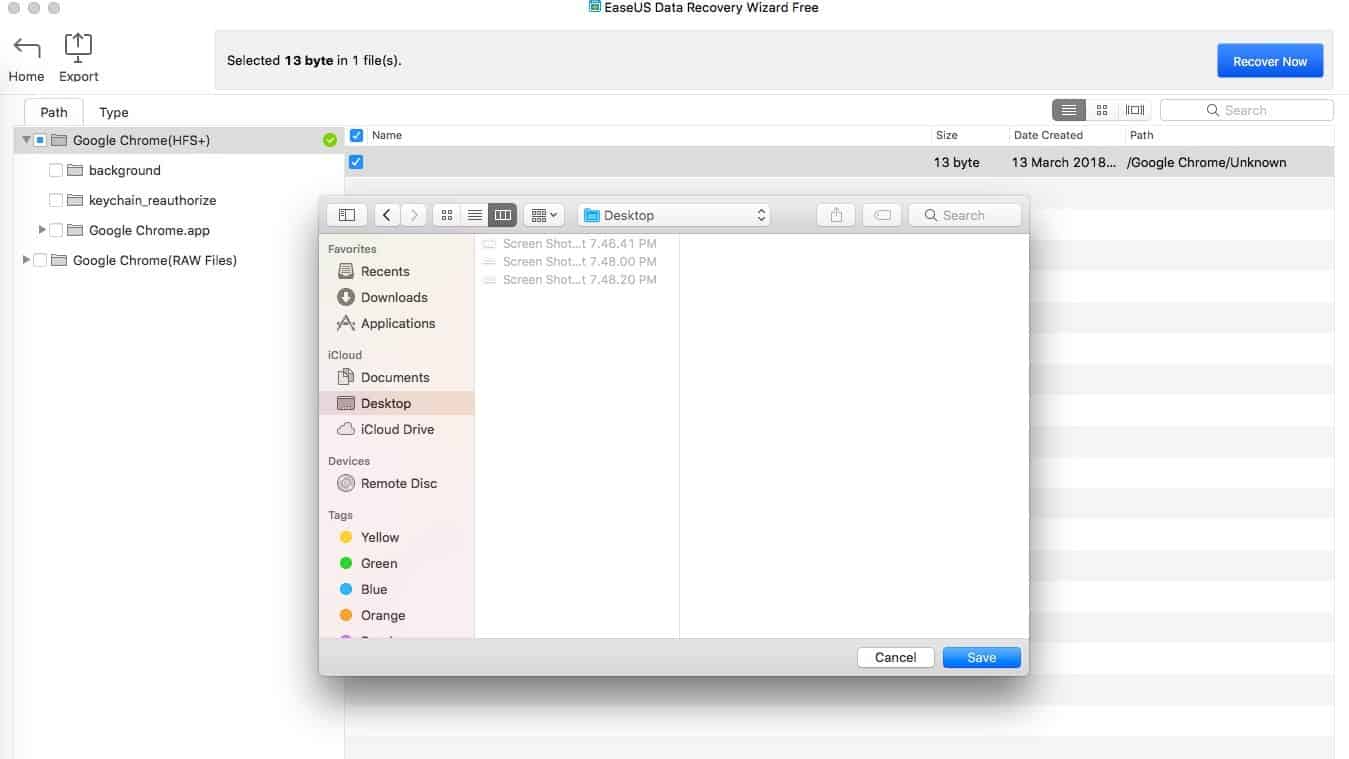Check the Google Chrome(RAW Files) checkbox
Screen dimensions: 1349x759
pos(40,260)
